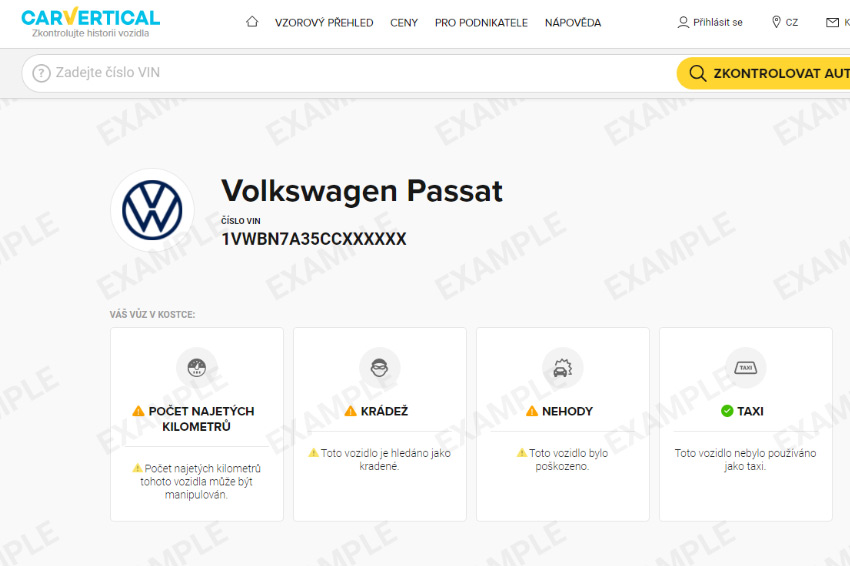
Task: Click the Počet najetých kilometrů card title
Action: click(201, 419)
